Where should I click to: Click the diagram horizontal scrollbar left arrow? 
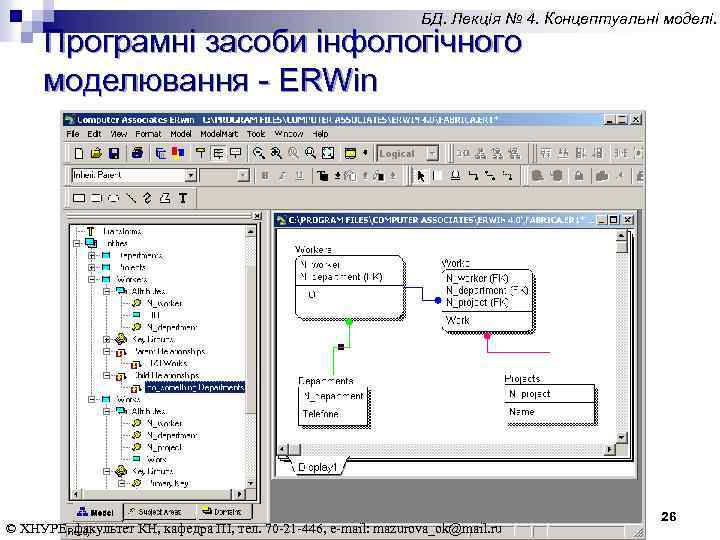tap(282, 449)
